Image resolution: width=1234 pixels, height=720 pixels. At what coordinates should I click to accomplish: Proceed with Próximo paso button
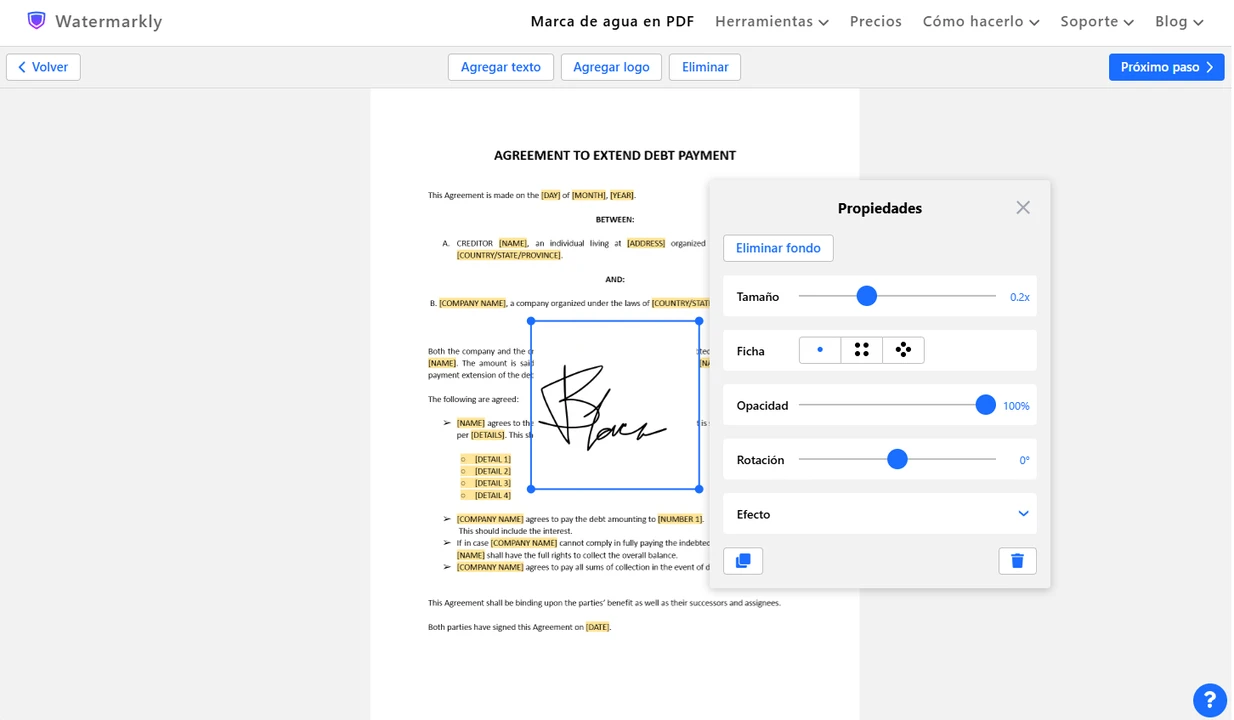(1166, 67)
